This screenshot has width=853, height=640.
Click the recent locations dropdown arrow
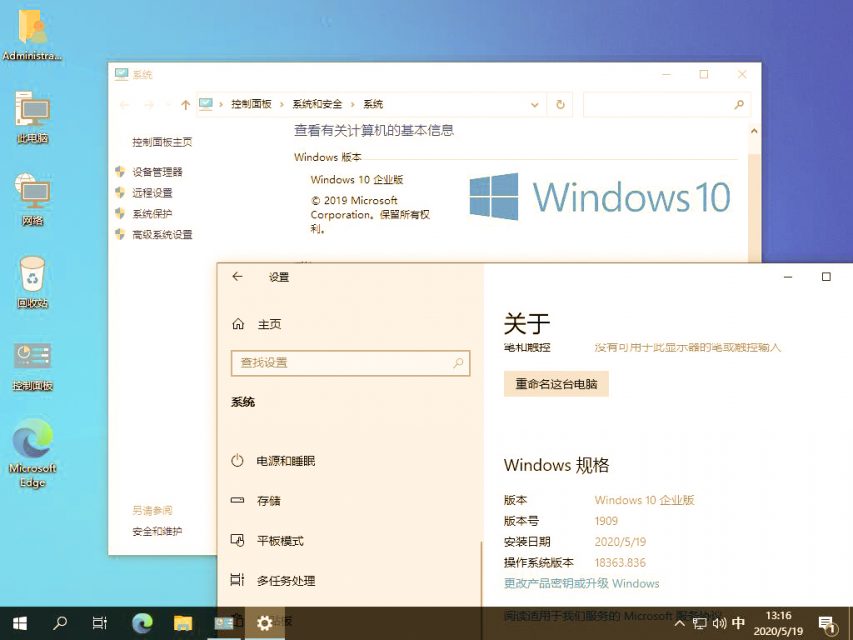[168, 104]
